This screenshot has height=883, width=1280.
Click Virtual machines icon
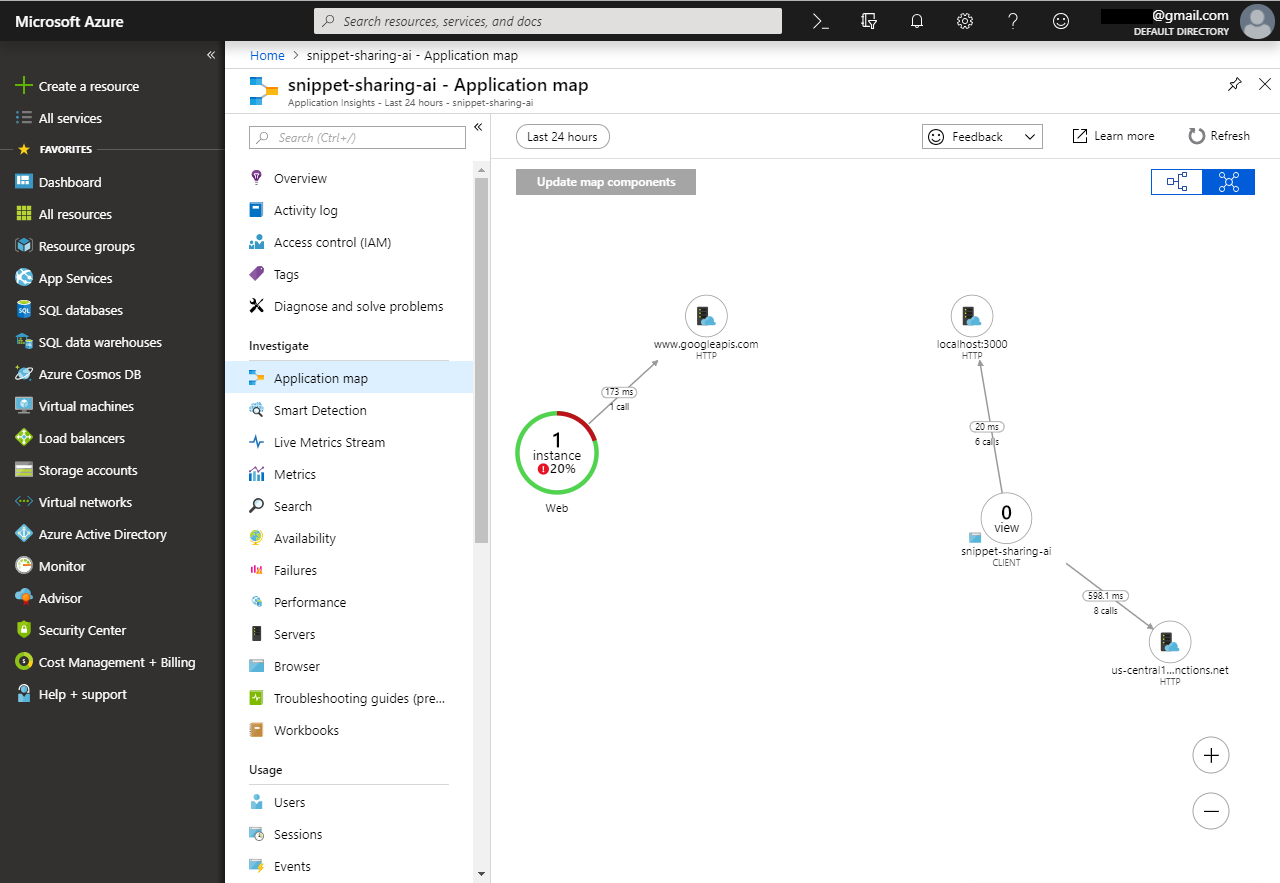24,406
